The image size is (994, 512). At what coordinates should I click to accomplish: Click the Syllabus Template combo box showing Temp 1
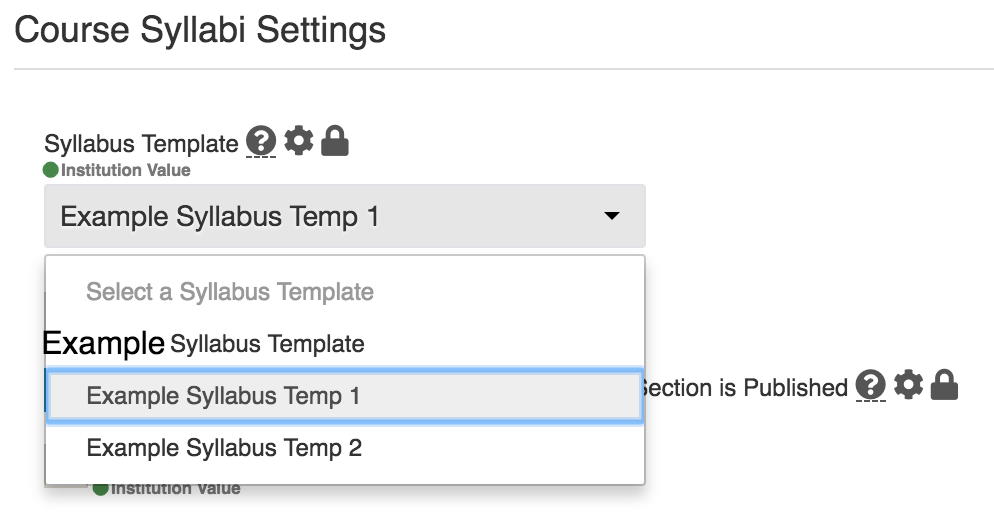(x=345, y=216)
